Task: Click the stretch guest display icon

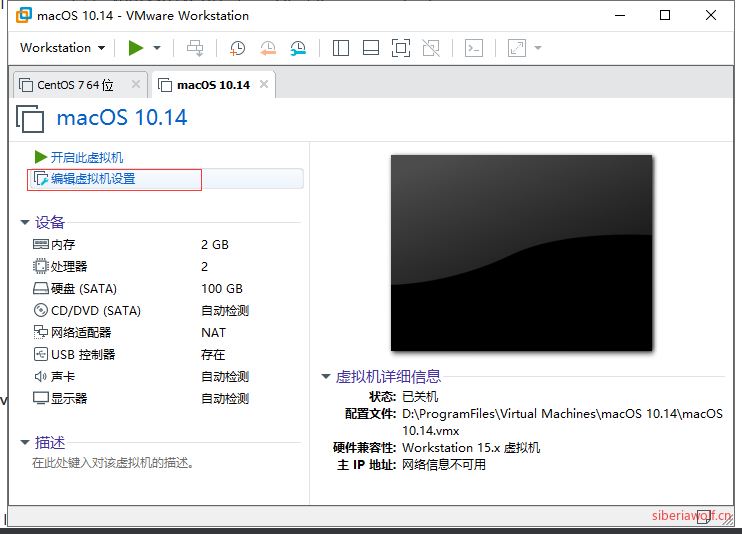Action: (517, 48)
